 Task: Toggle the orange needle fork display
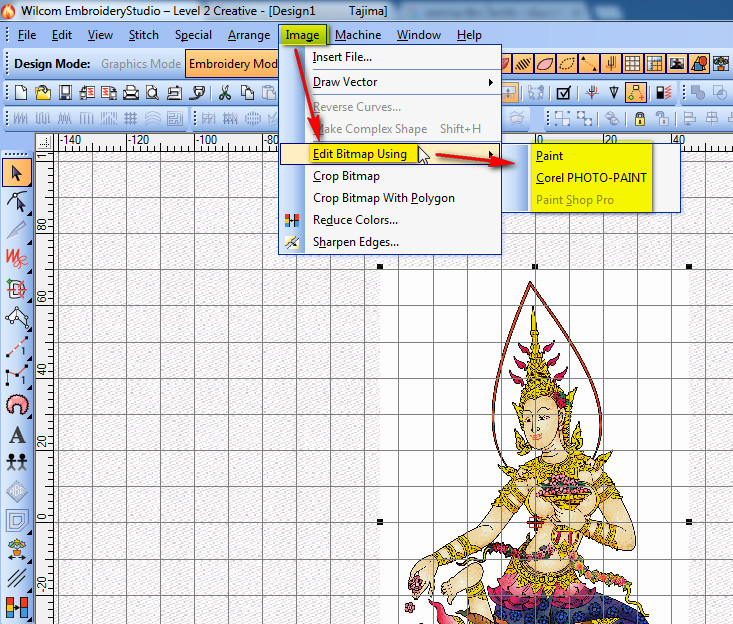point(611,64)
